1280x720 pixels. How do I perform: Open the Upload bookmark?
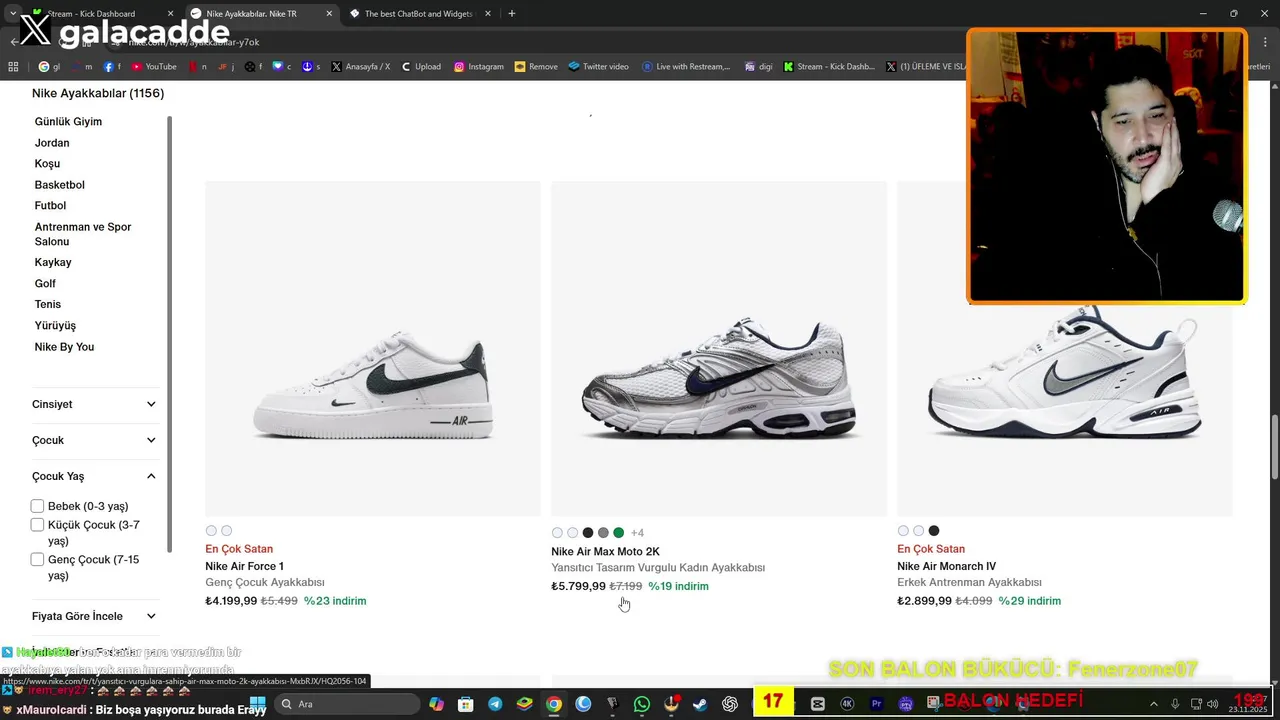(421, 67)
